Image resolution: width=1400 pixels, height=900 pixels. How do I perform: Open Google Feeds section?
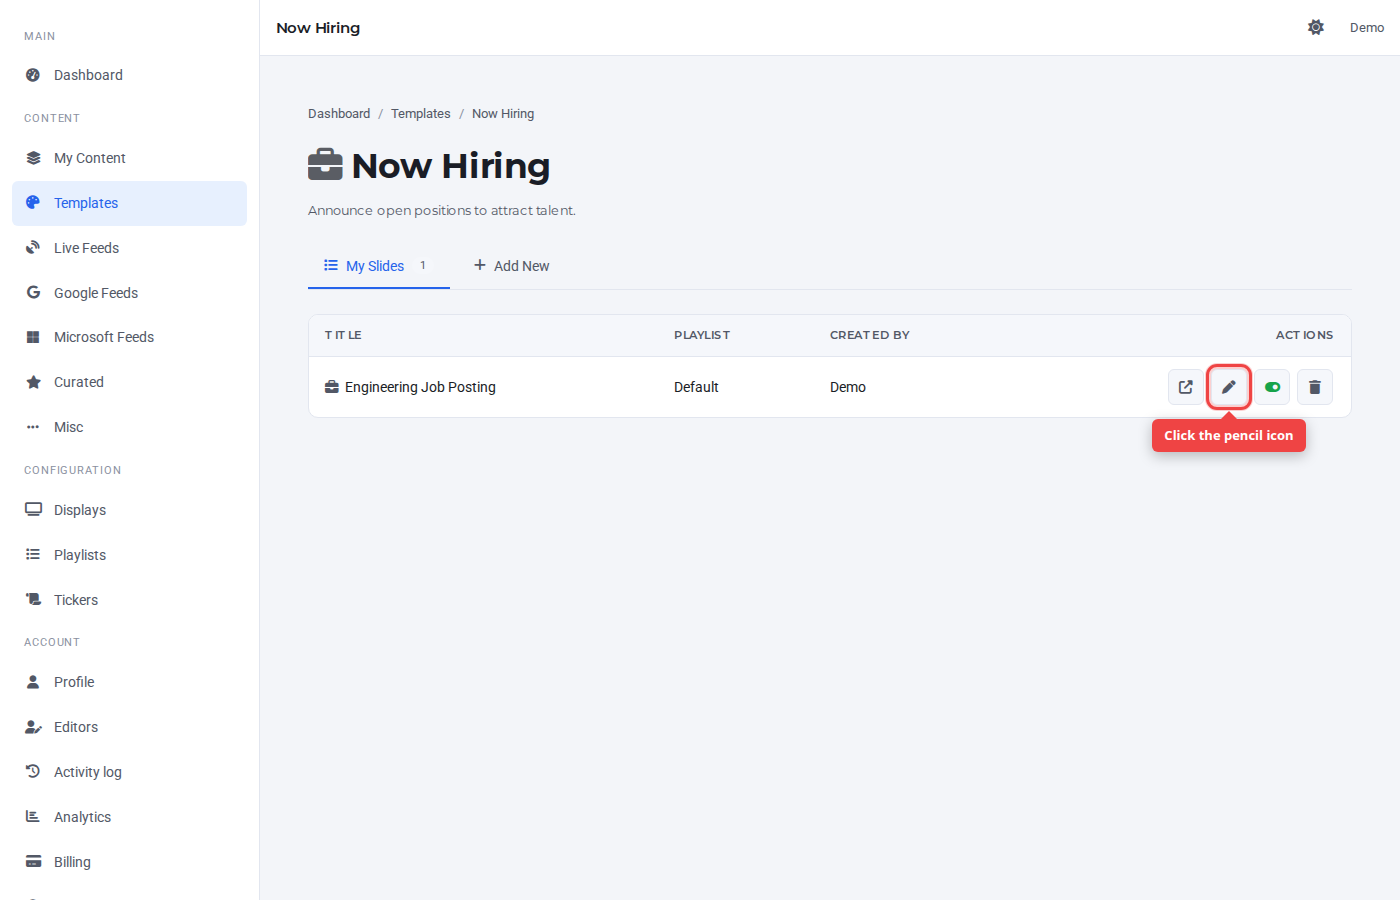click(x=129, y=293)
